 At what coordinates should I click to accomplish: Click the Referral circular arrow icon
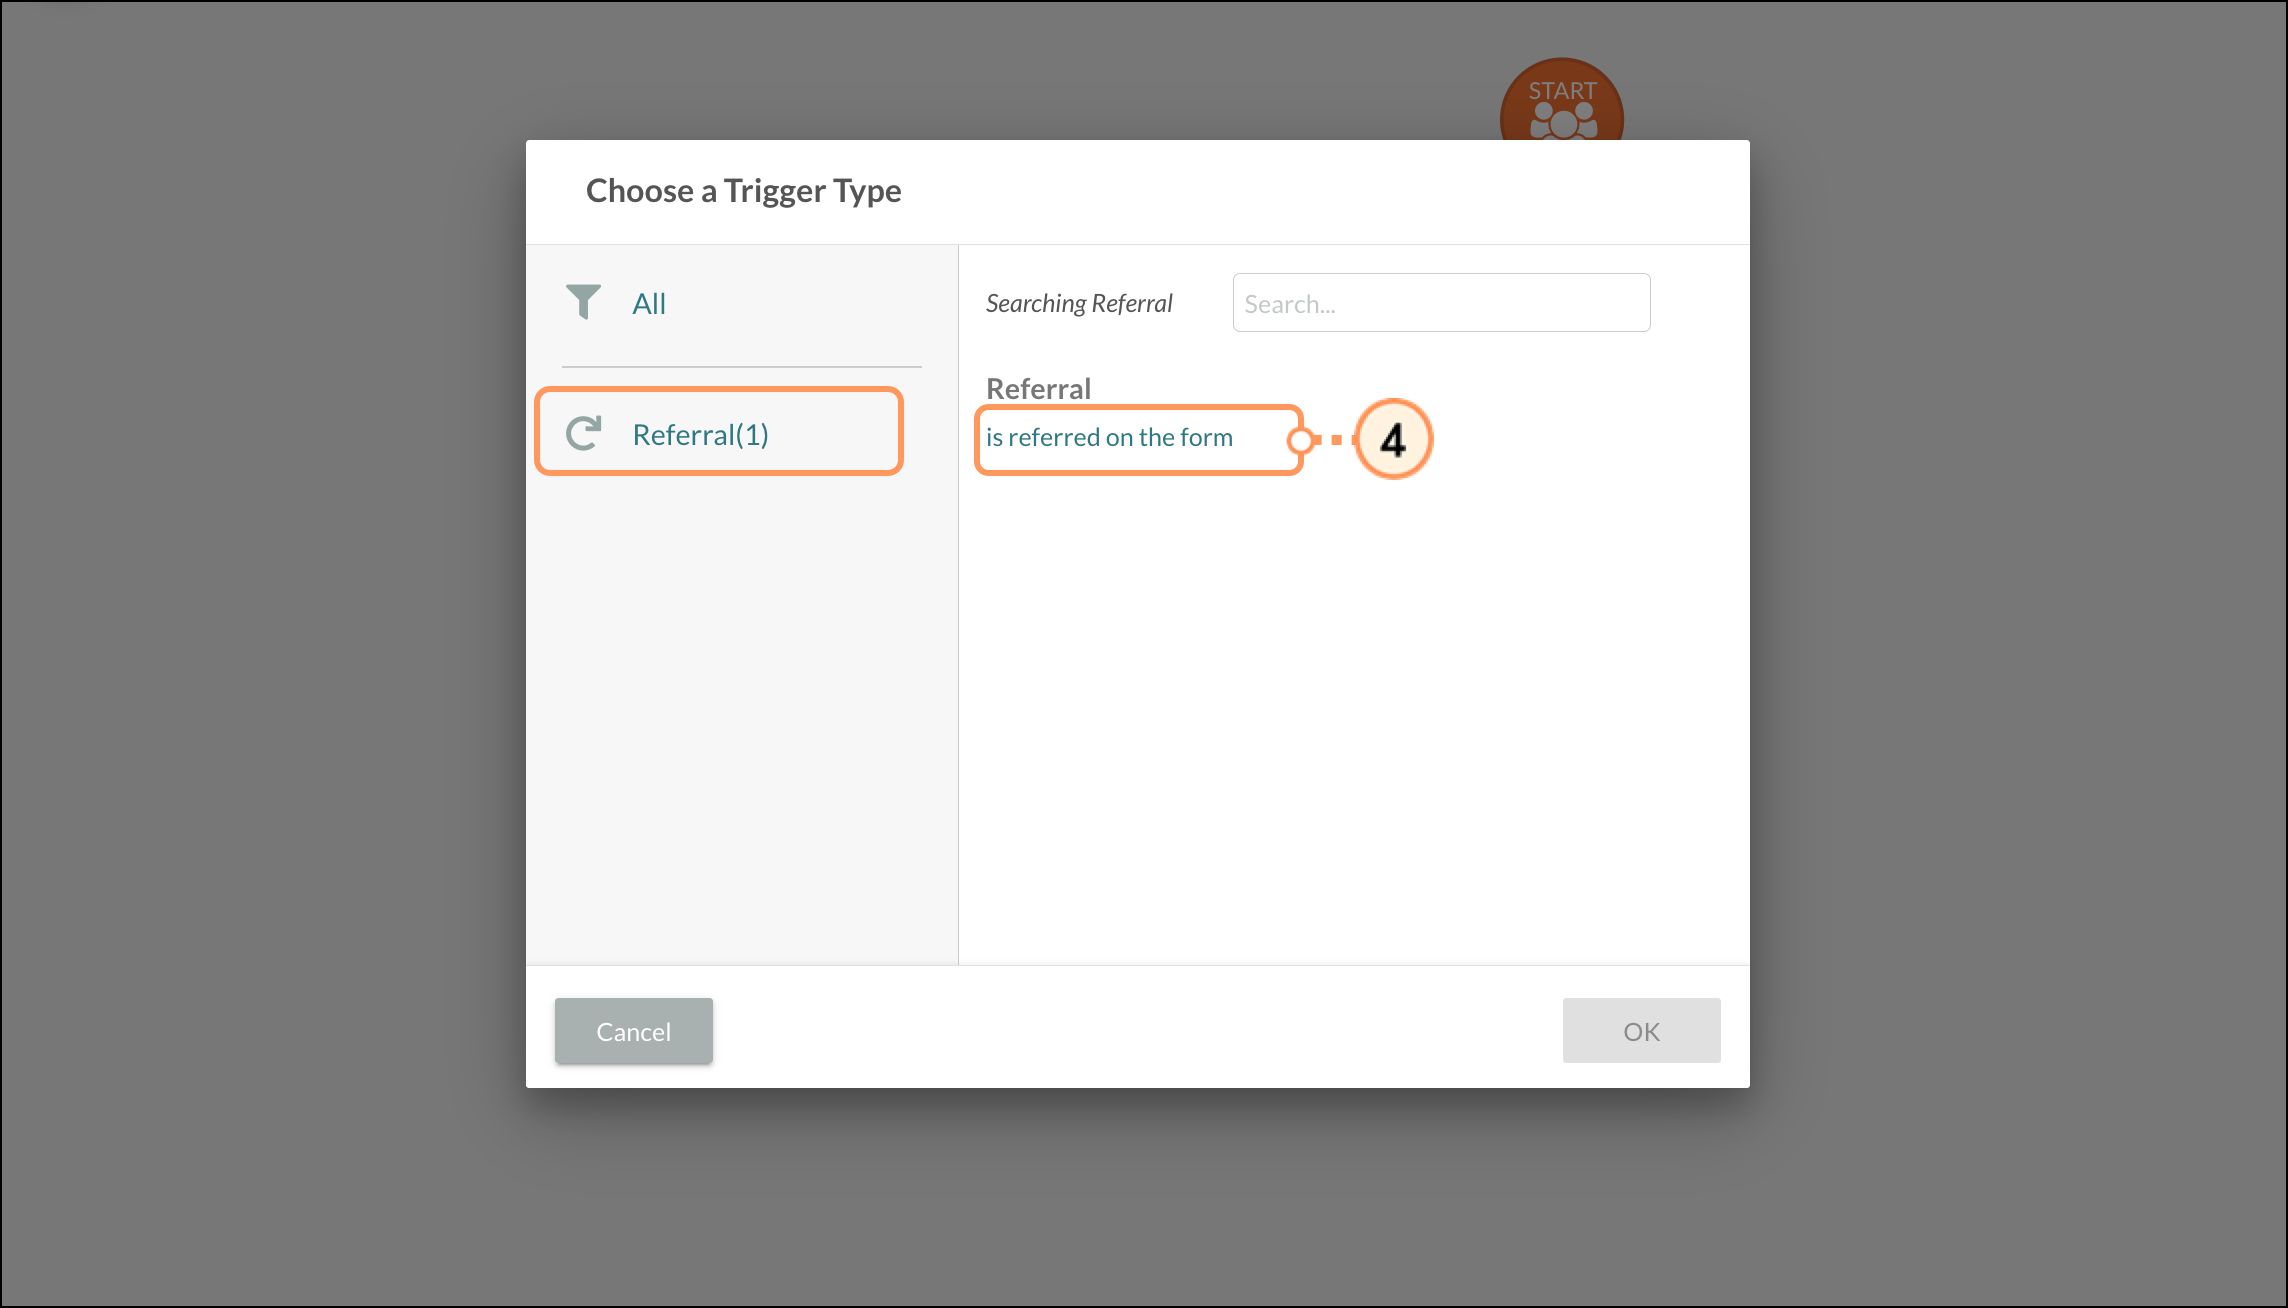click(584, 433)
